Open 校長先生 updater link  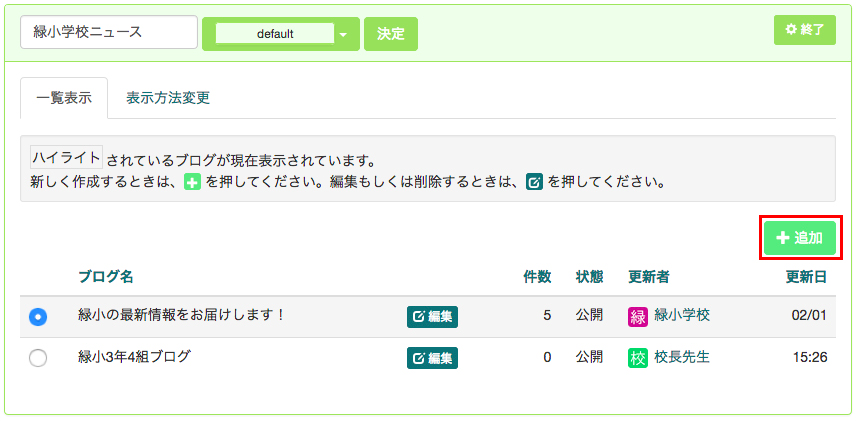click(682, 357)
